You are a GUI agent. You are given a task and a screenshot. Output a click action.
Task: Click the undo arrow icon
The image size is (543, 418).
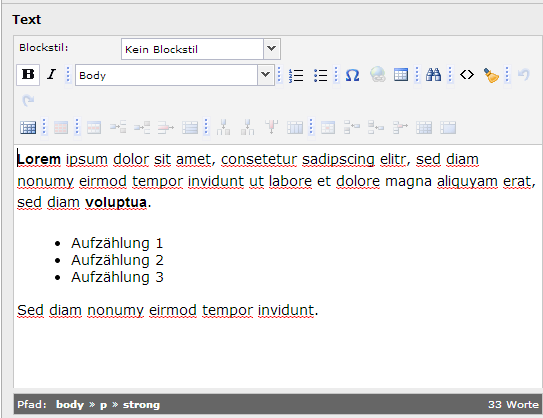[524, 75]
